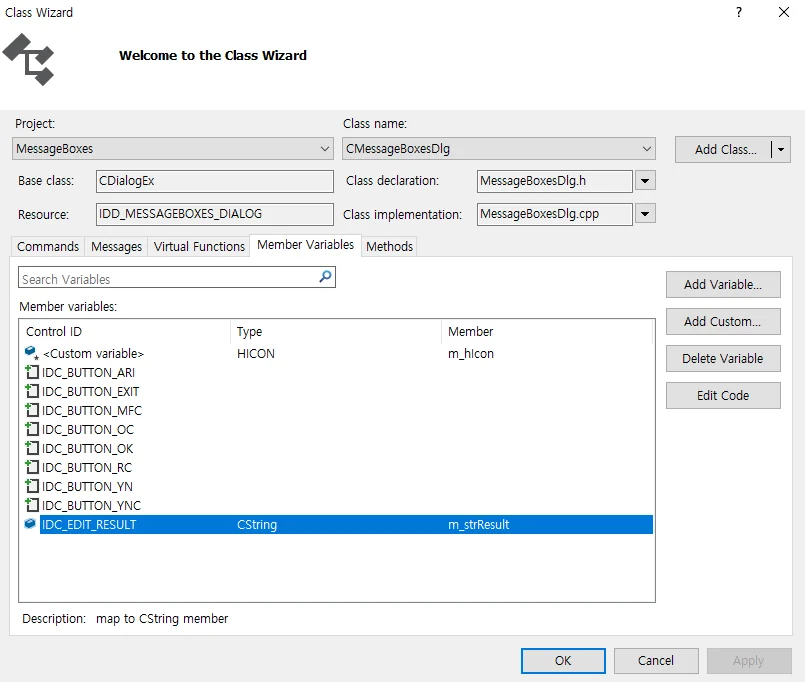Click the Custom variable row icon
This screenshot has height=682, width=805.
(32, 353)
